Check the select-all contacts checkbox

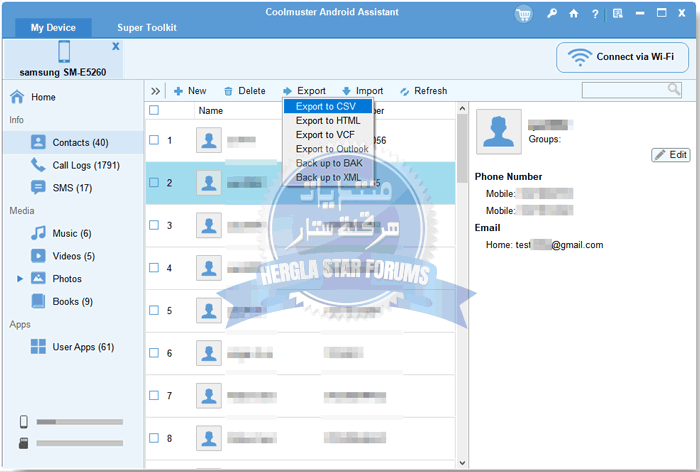pos(154,111)
